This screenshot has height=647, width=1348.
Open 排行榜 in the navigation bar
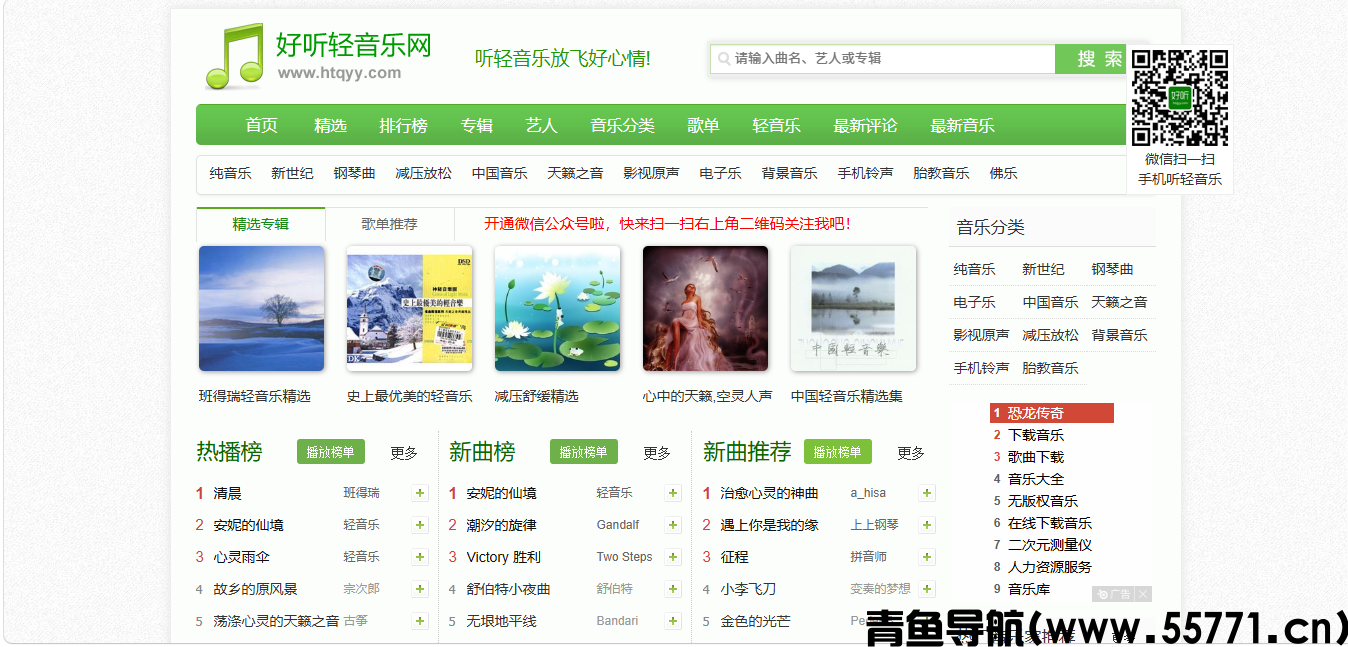coord(403,125)
